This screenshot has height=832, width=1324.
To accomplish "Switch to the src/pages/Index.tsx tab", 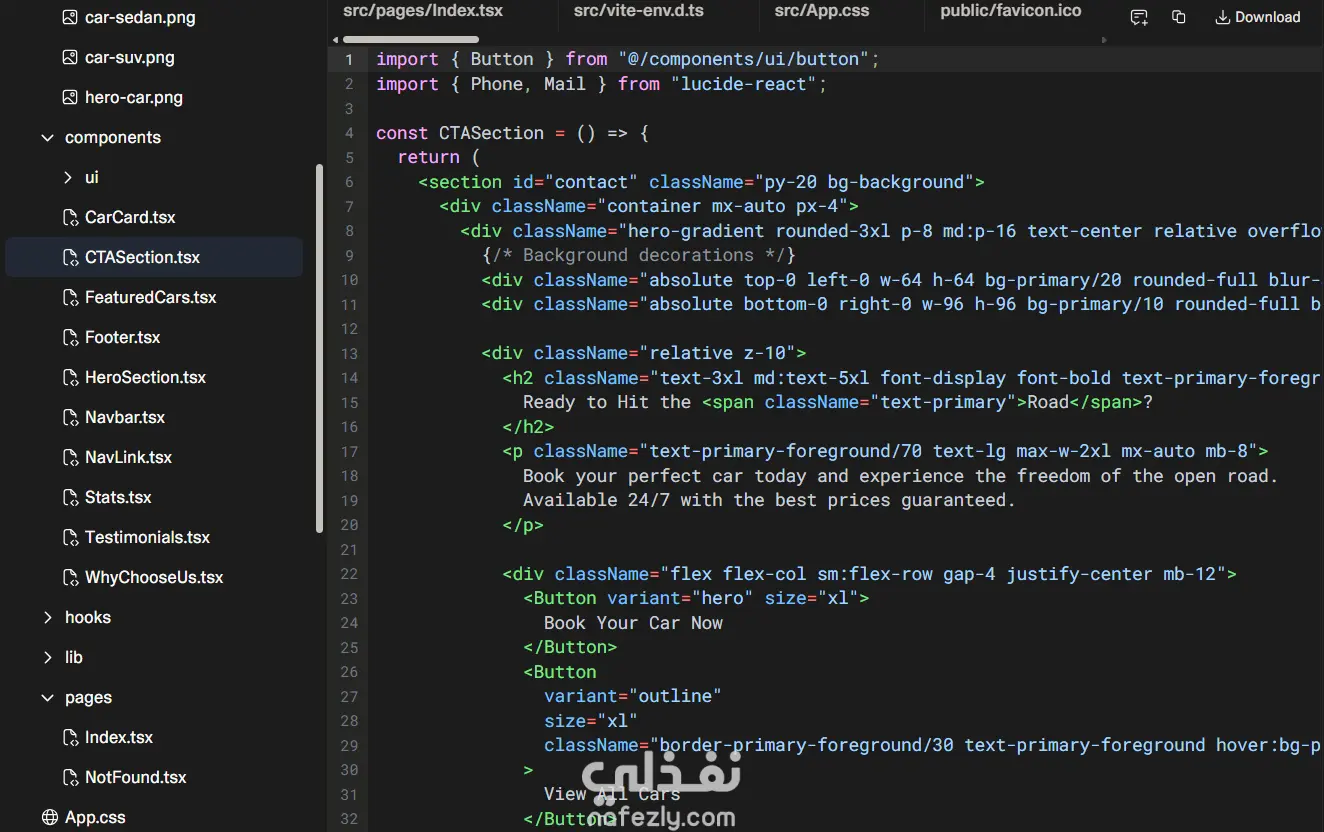I will tap(423, 11).
